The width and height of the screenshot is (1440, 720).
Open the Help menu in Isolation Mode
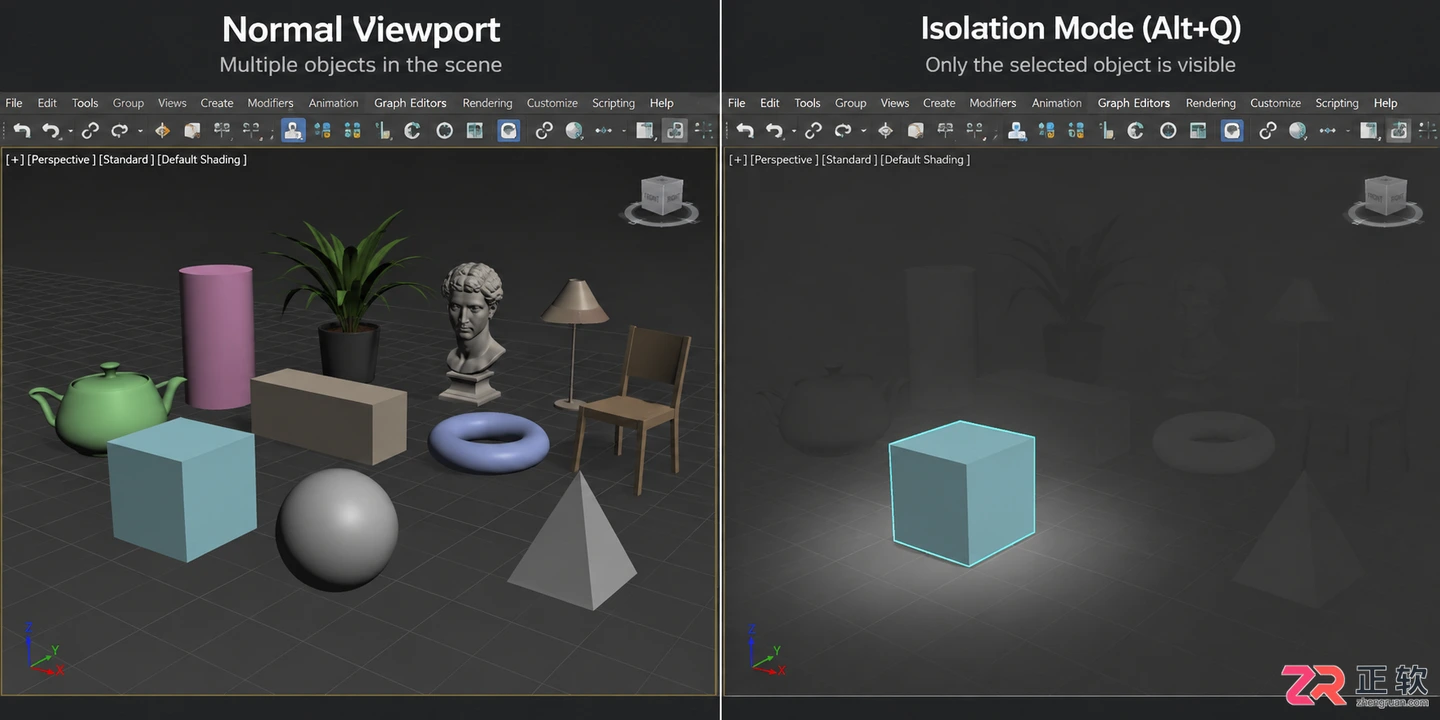1385,103
